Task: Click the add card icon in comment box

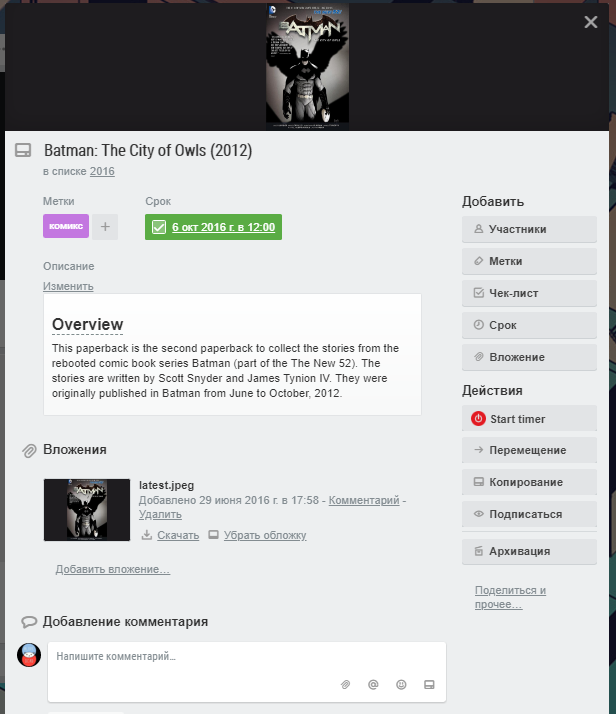Action: pyautogui.click(x=429, y=684)
